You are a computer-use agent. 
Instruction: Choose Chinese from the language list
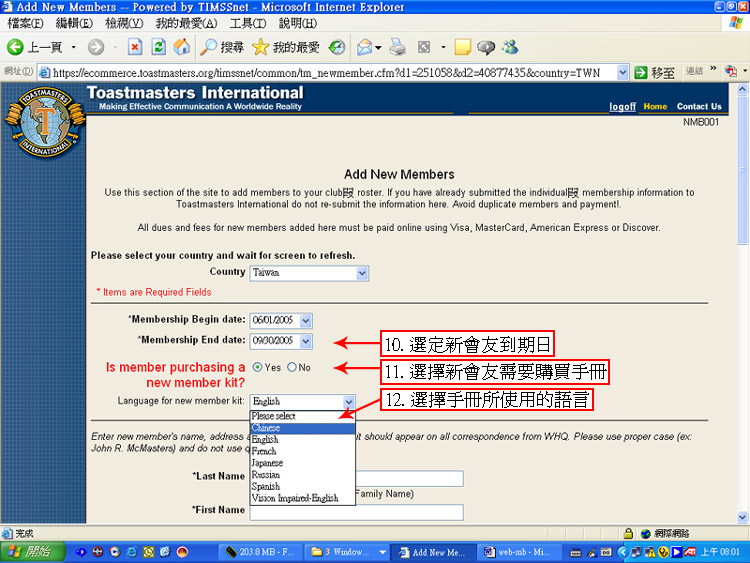click(x=267, y=428)
